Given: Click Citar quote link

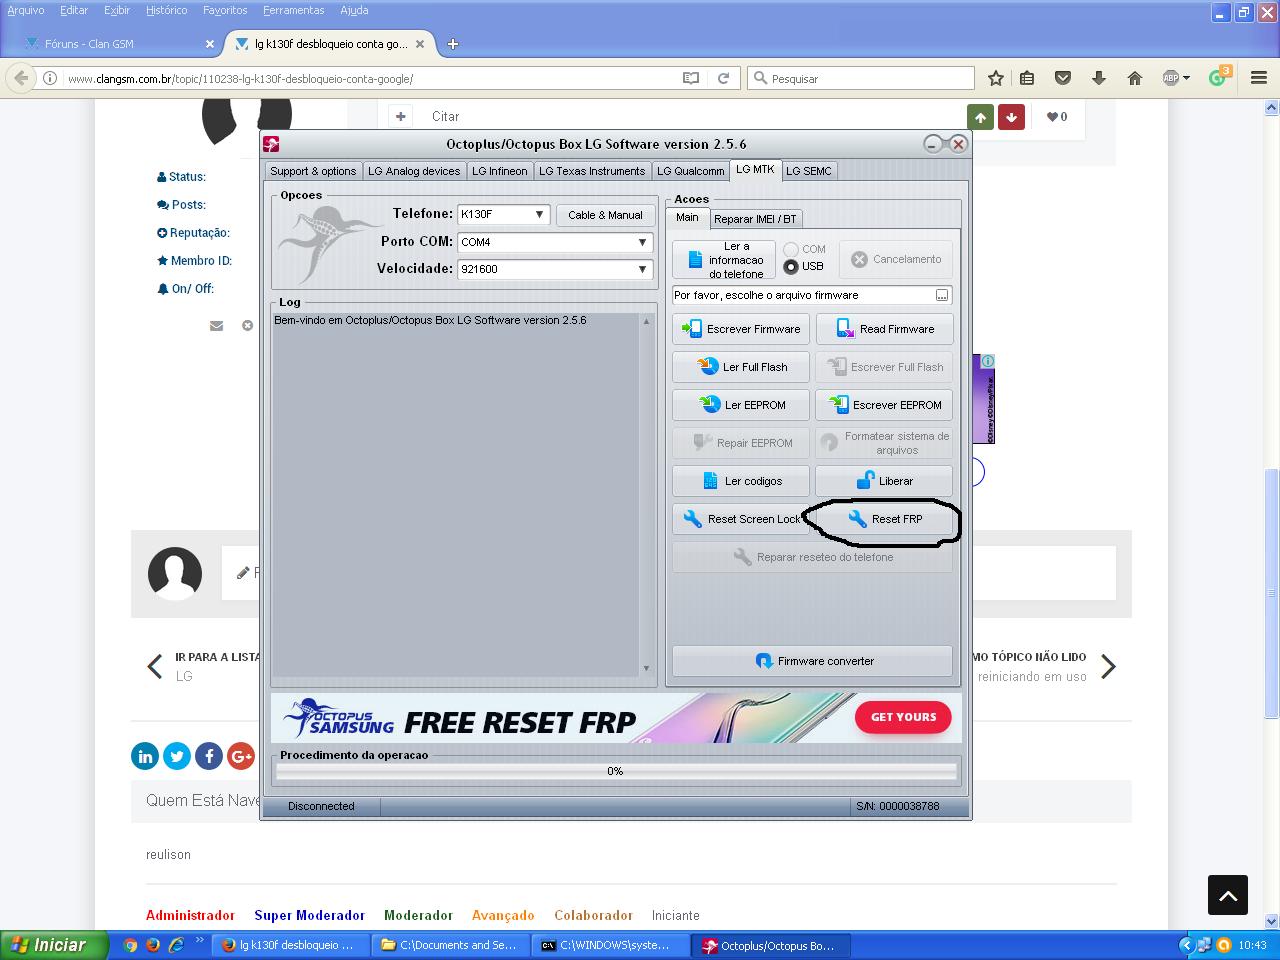Looking at the screenshot, I should 445,117.
